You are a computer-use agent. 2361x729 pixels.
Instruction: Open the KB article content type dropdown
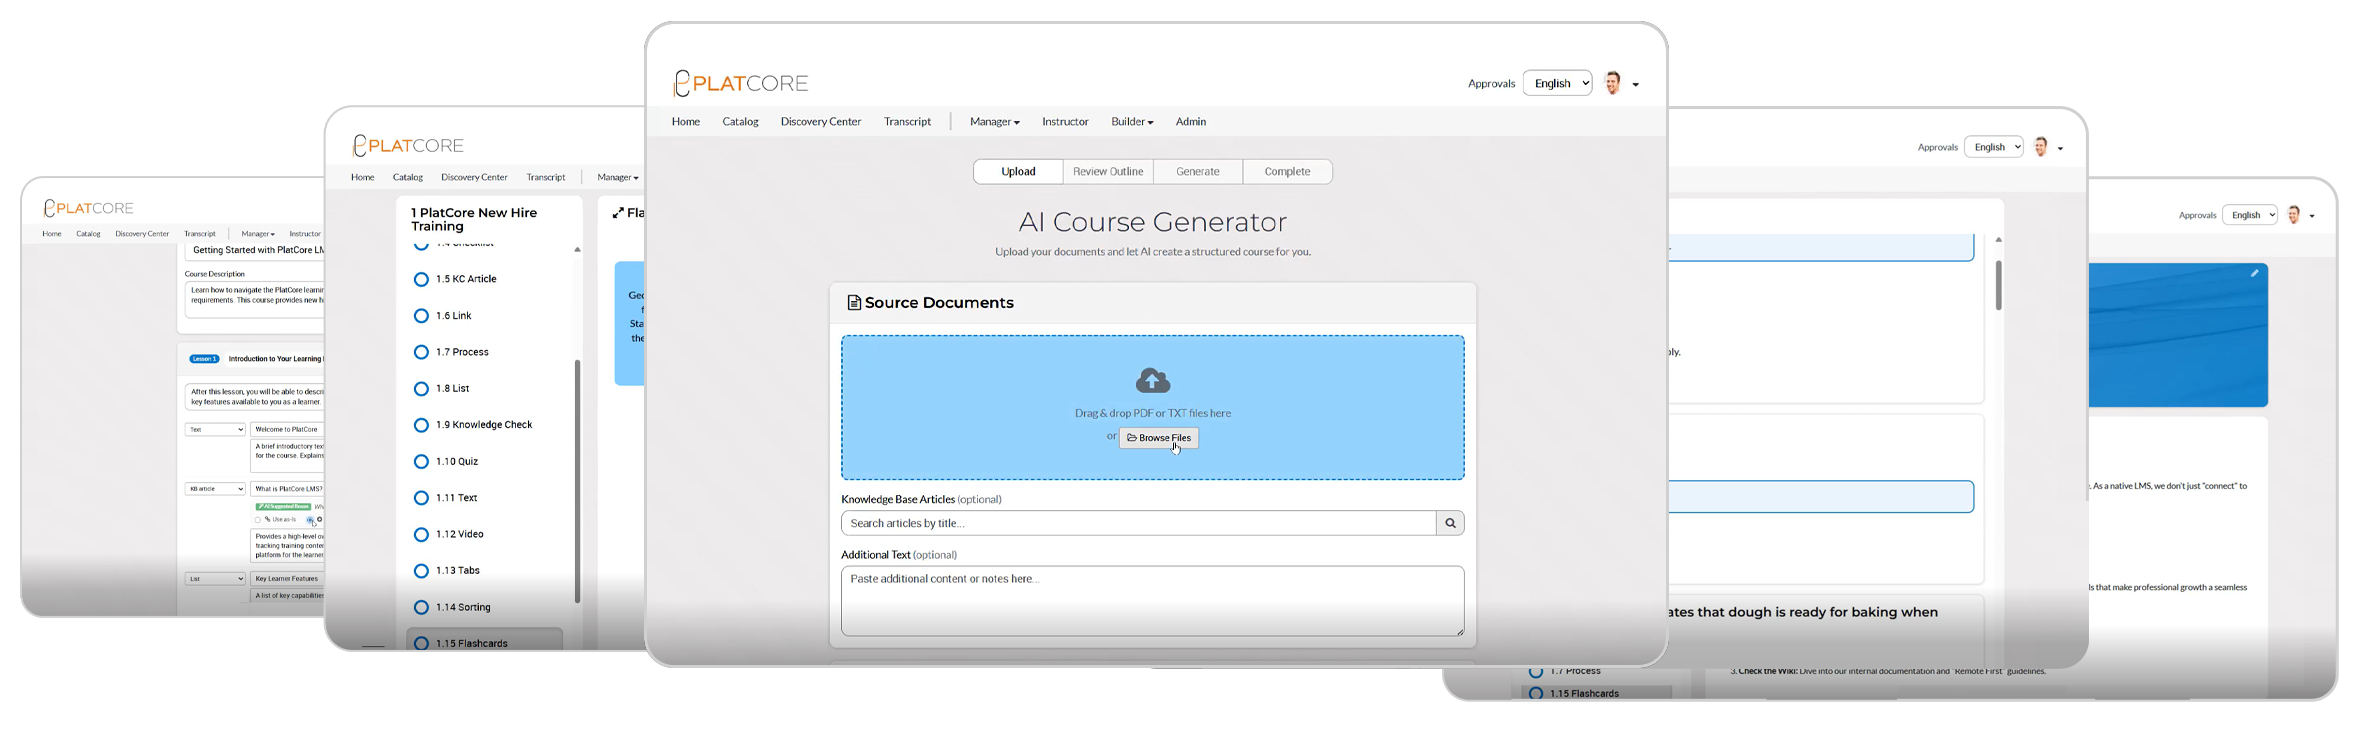click(x=215, y=489)
